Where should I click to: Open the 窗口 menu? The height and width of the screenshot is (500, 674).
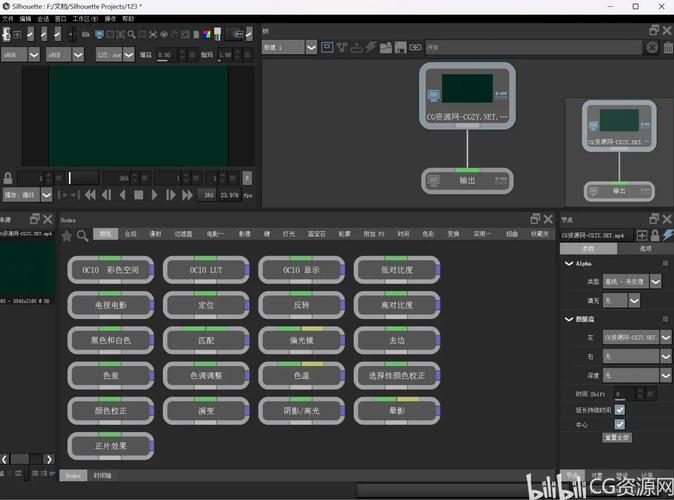tap(61, 19)
